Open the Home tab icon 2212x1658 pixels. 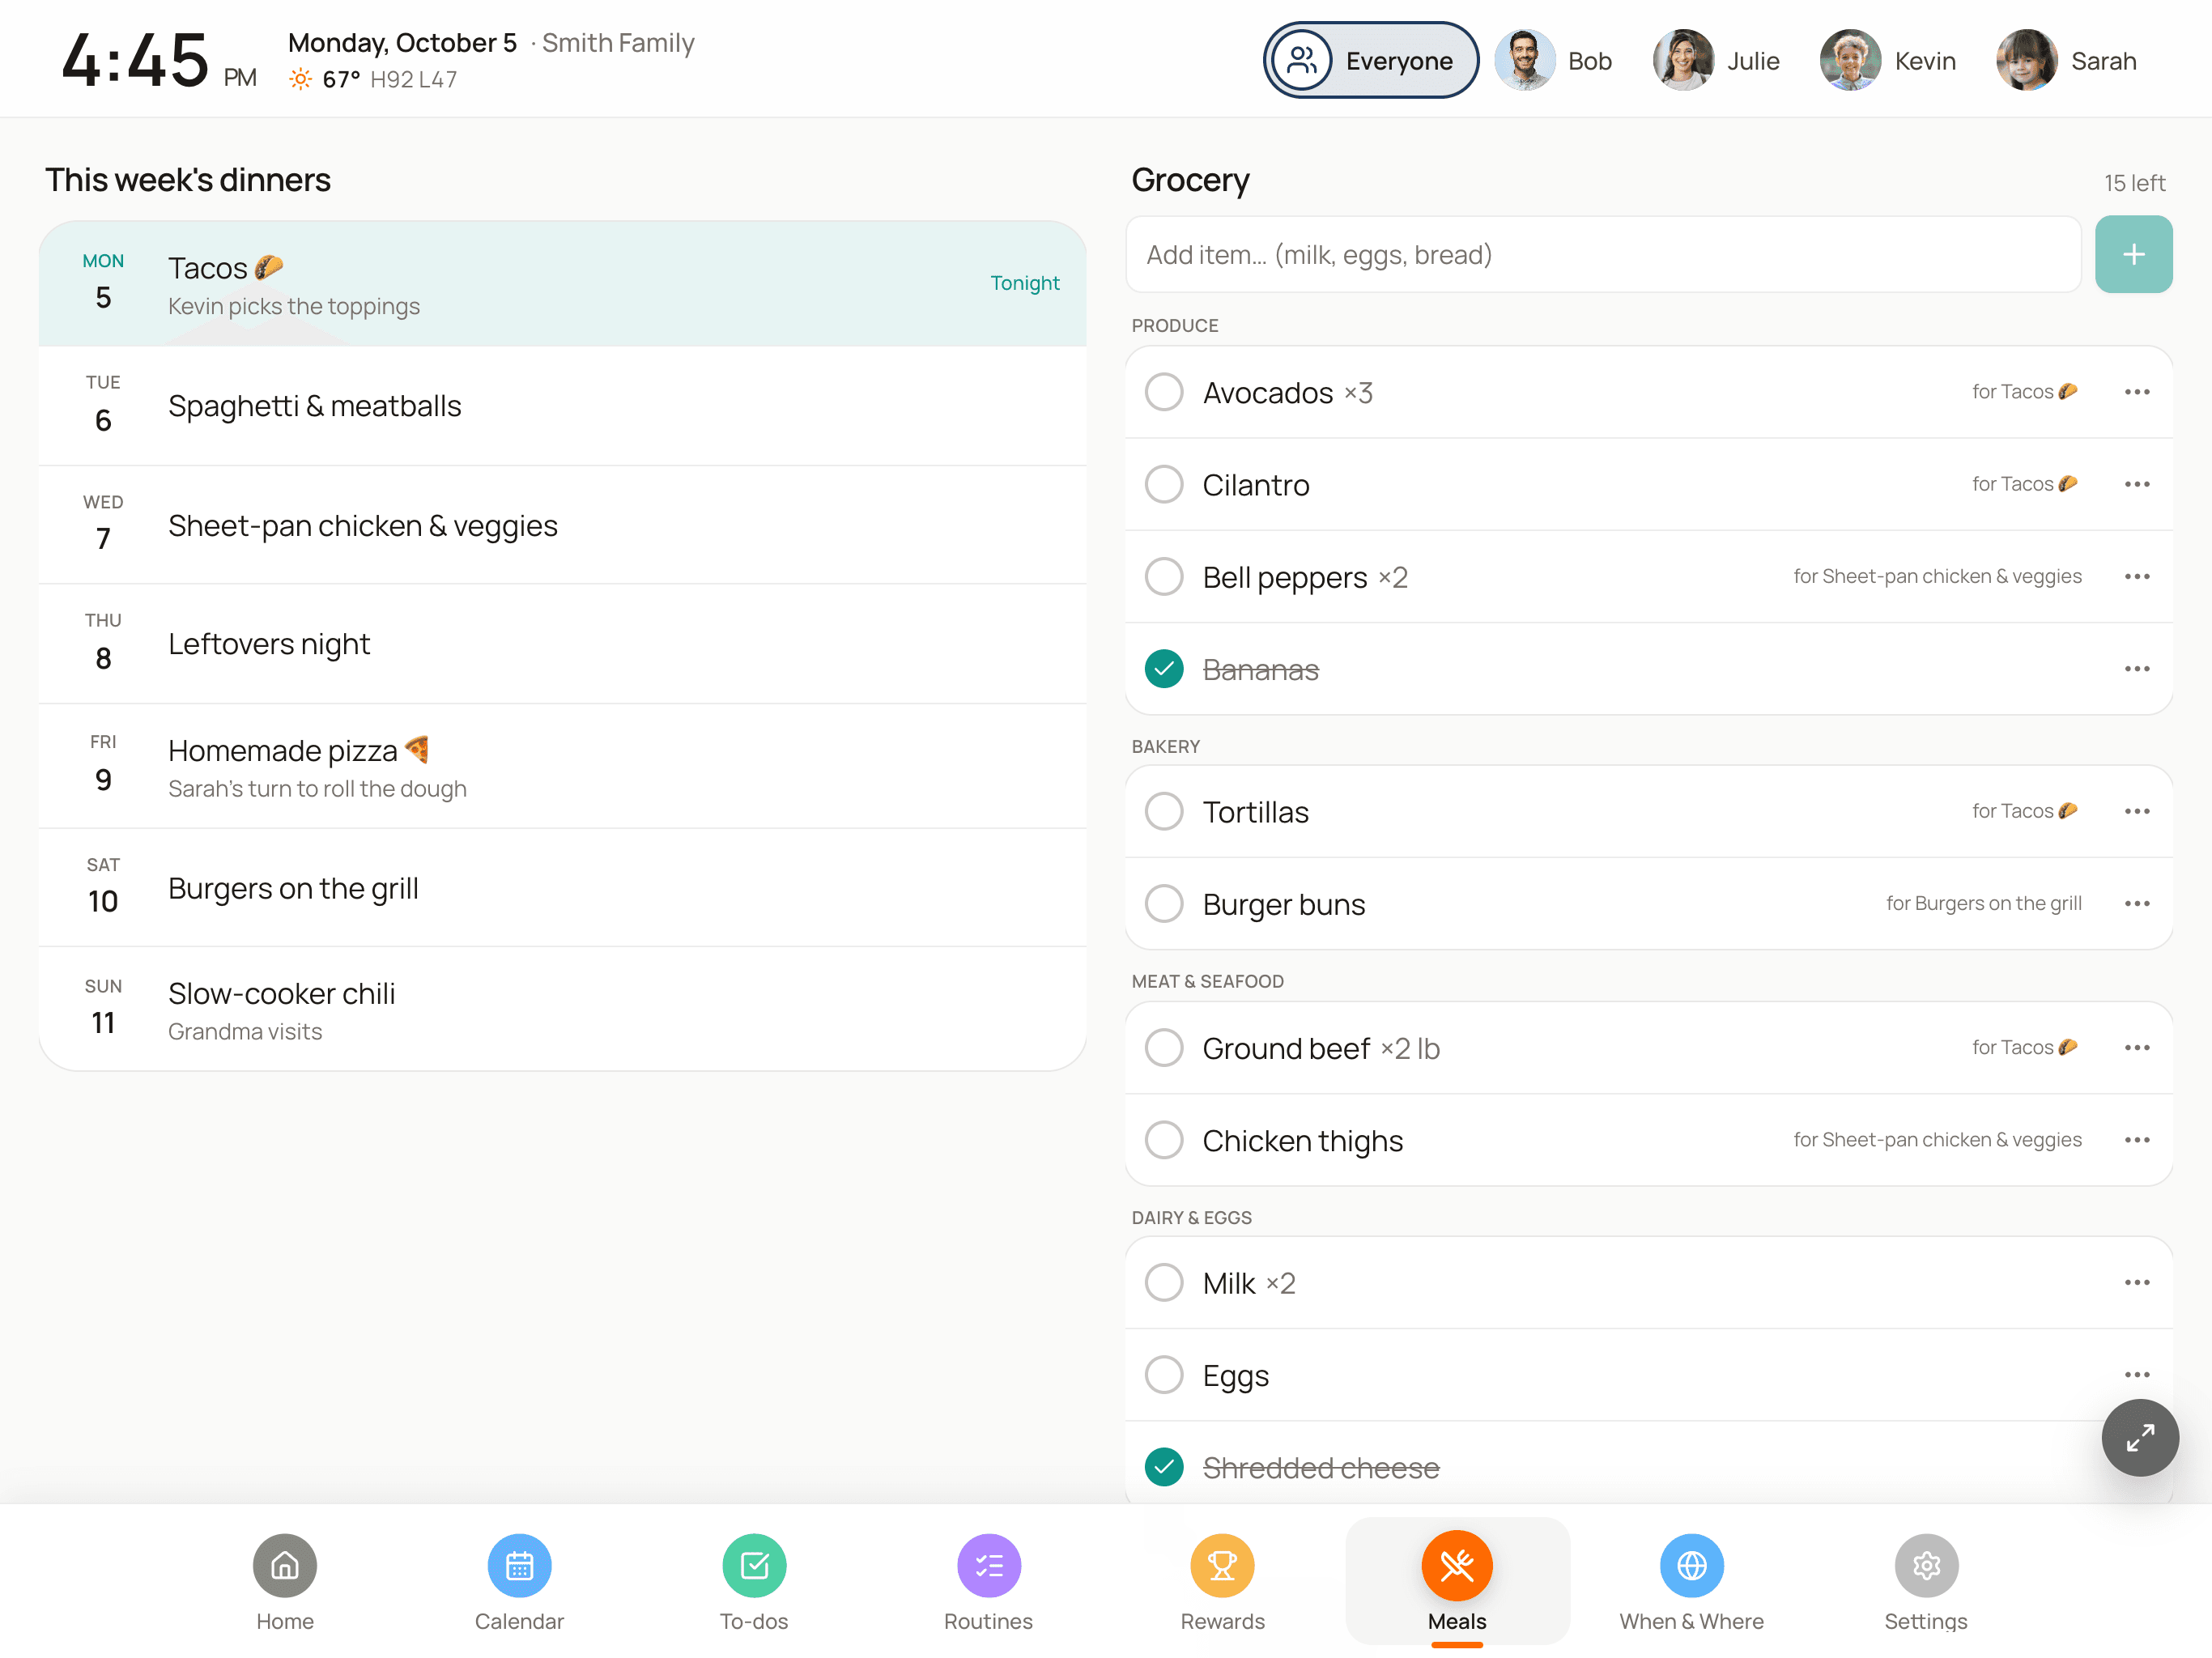(x=284, y=1565)
